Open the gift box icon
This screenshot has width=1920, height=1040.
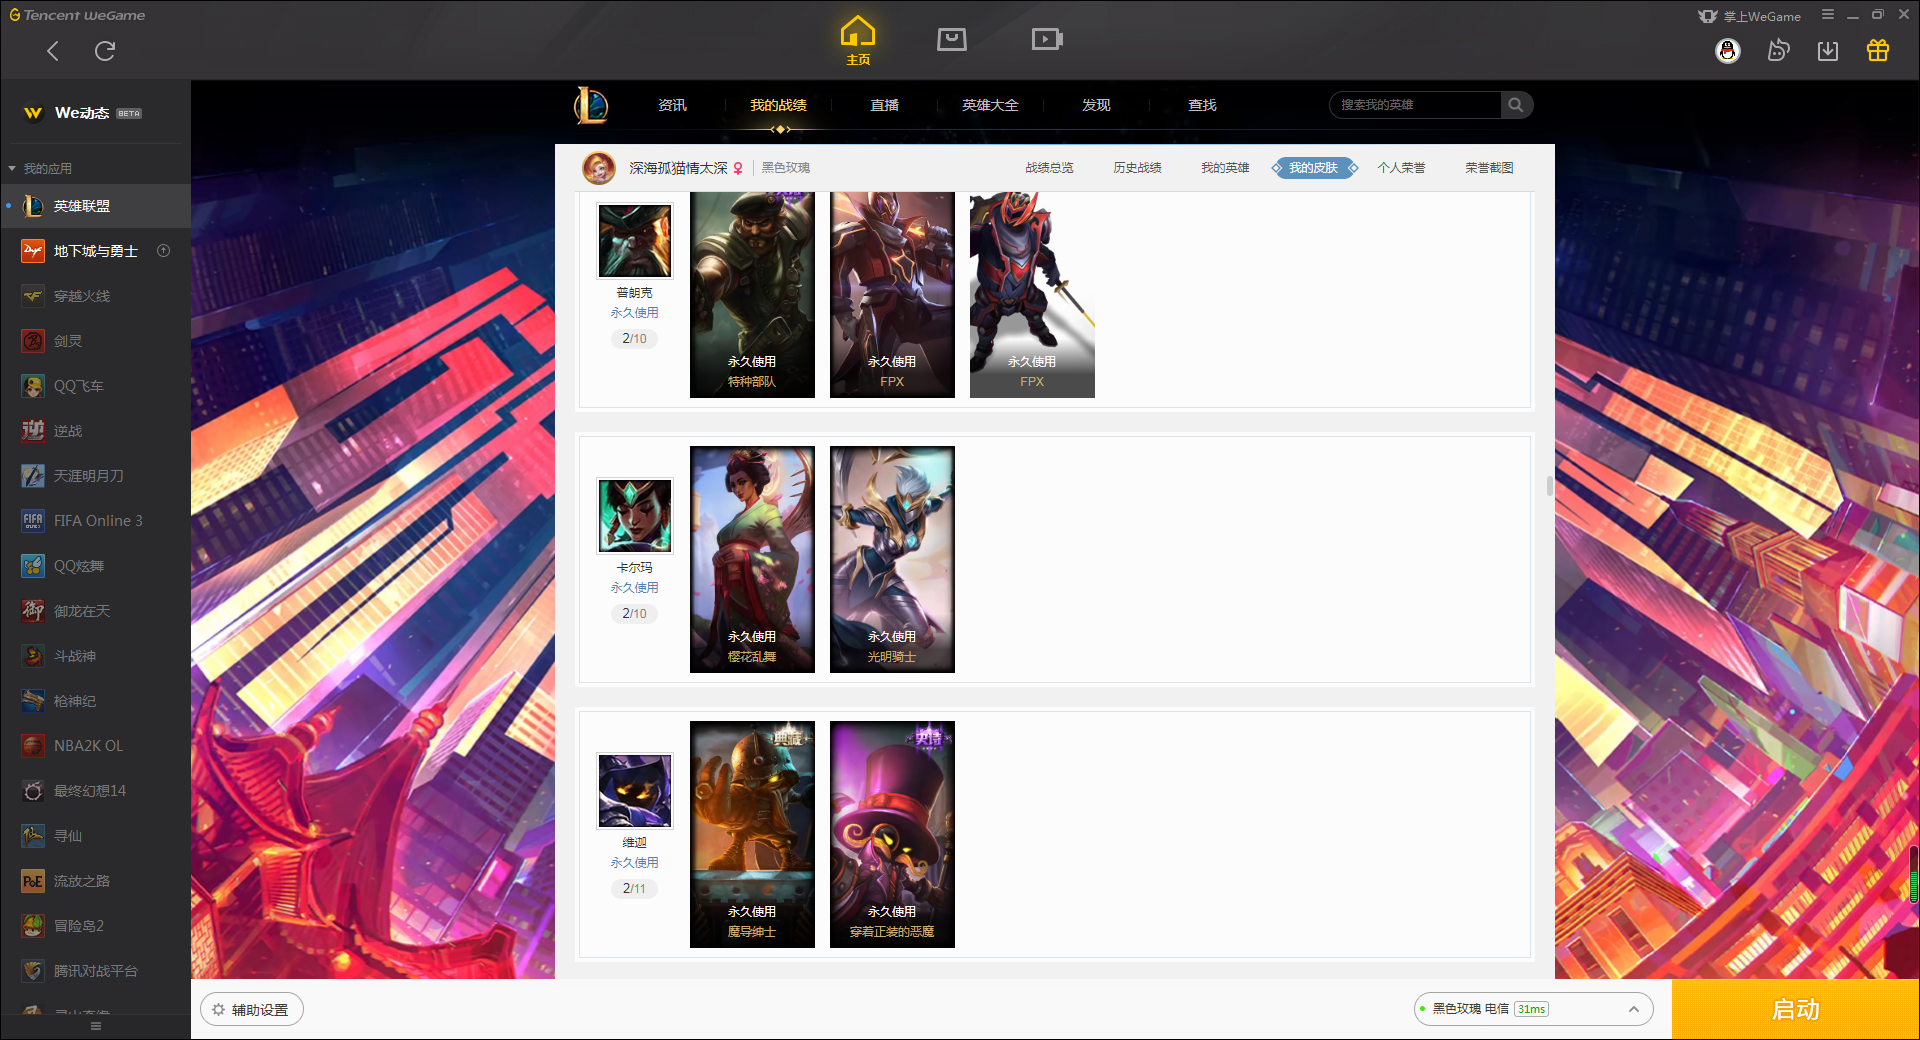1878,51
